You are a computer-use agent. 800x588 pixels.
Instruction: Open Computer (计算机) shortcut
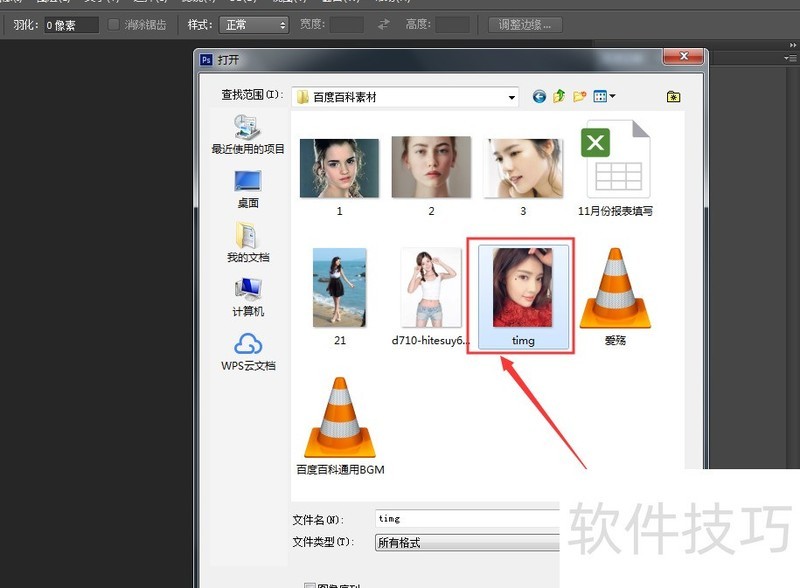click(248, 298)
